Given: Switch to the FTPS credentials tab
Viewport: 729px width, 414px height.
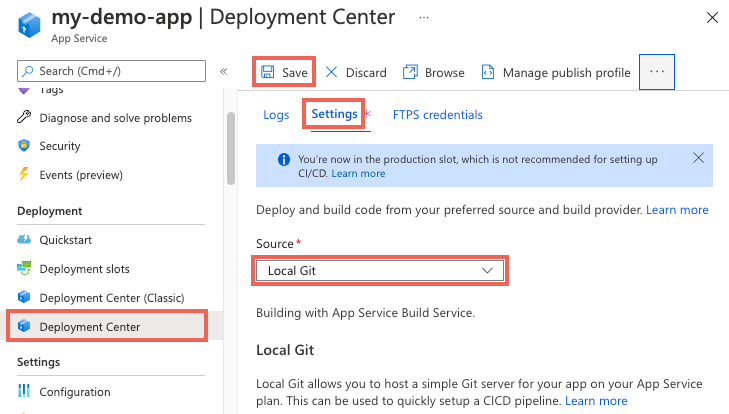Looking at the screenshot, I should (437, 115).
